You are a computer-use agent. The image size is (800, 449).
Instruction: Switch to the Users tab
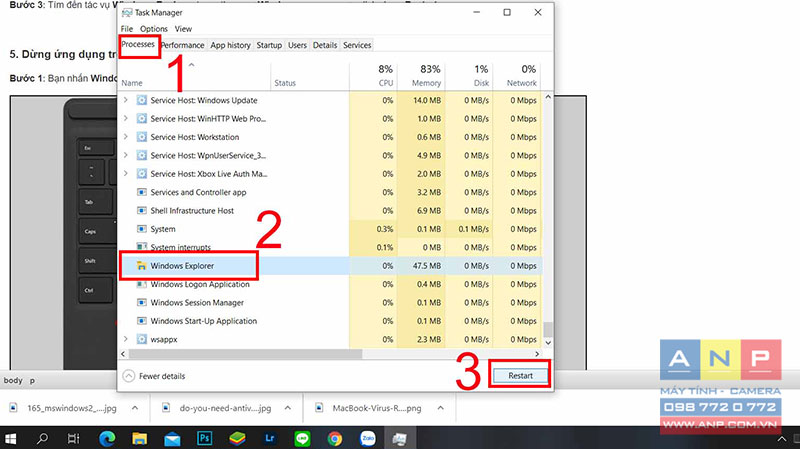tap(297, 45)
